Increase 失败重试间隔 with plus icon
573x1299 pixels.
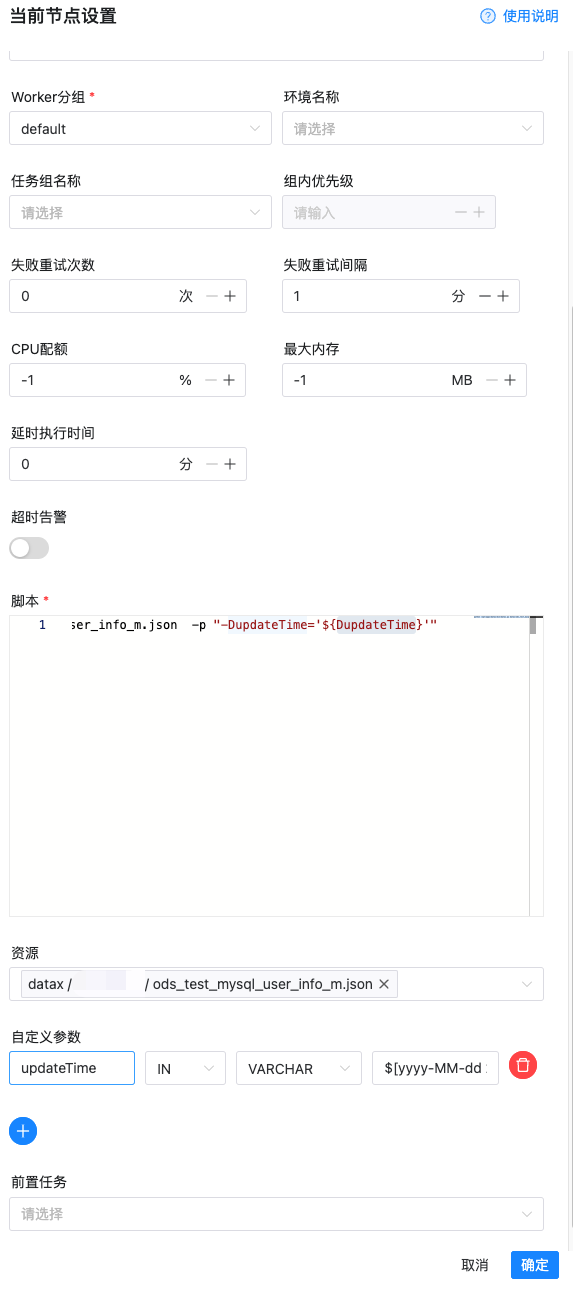click(x=503, y=297)
